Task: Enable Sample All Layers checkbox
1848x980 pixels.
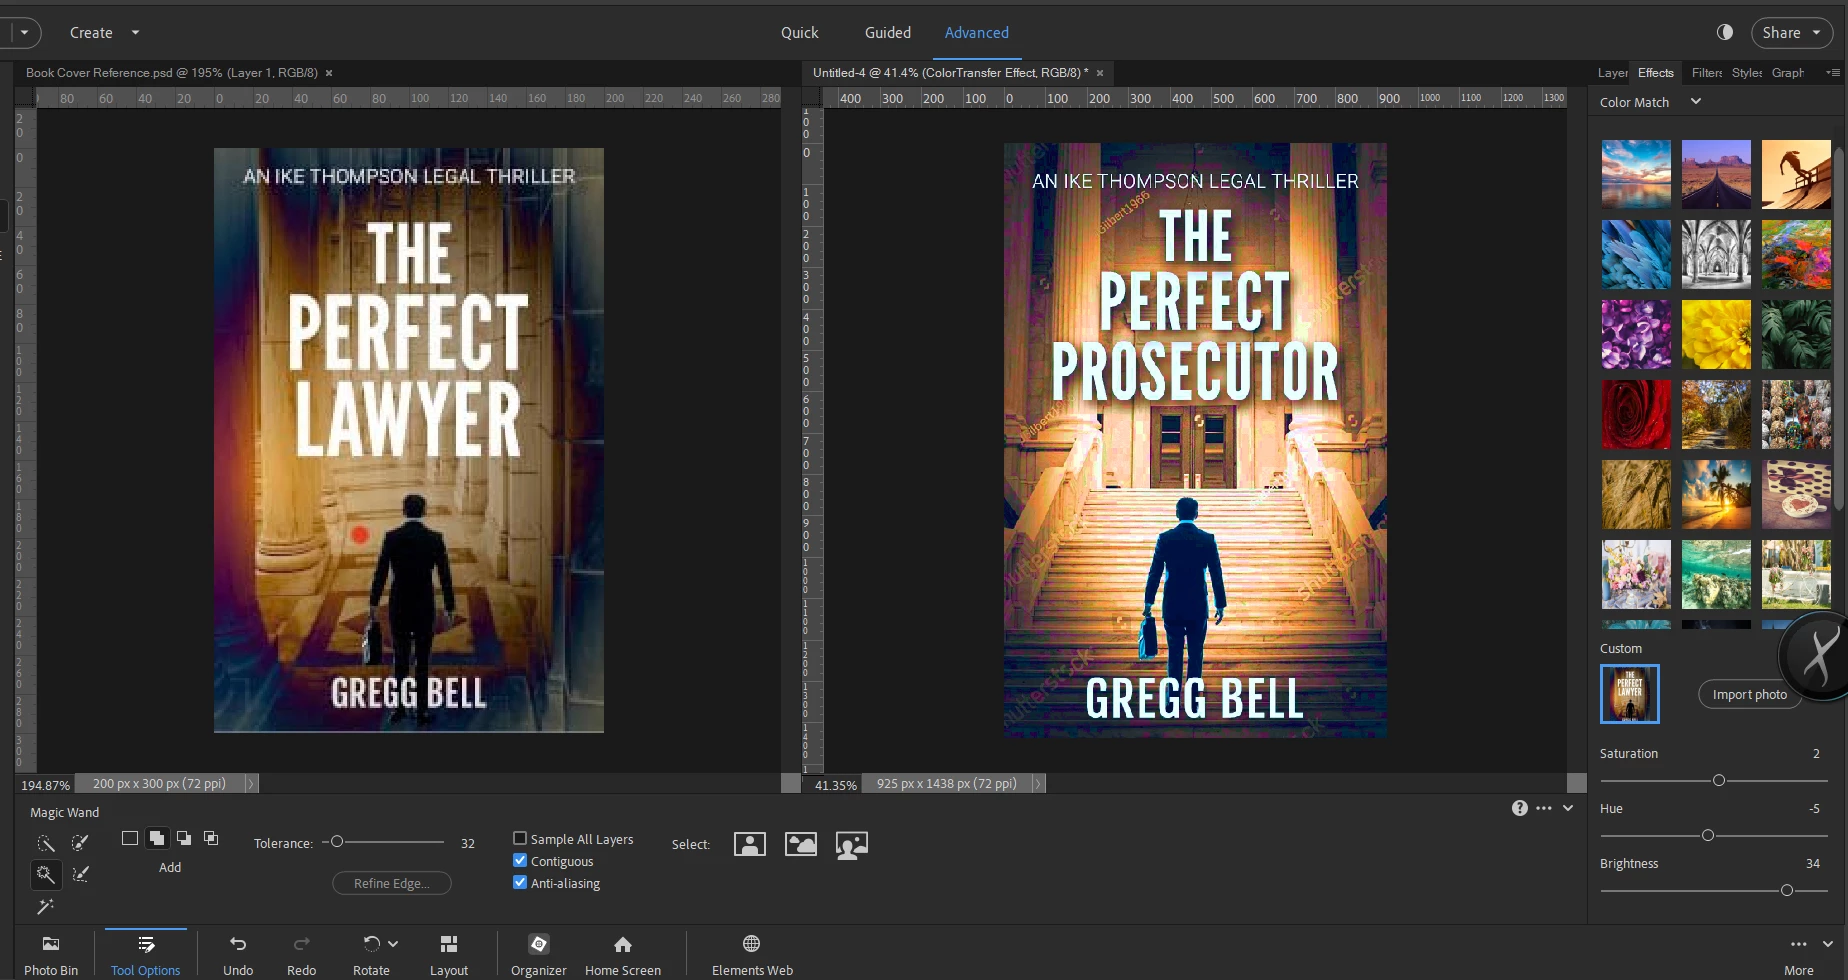Action: coord(520,839)
